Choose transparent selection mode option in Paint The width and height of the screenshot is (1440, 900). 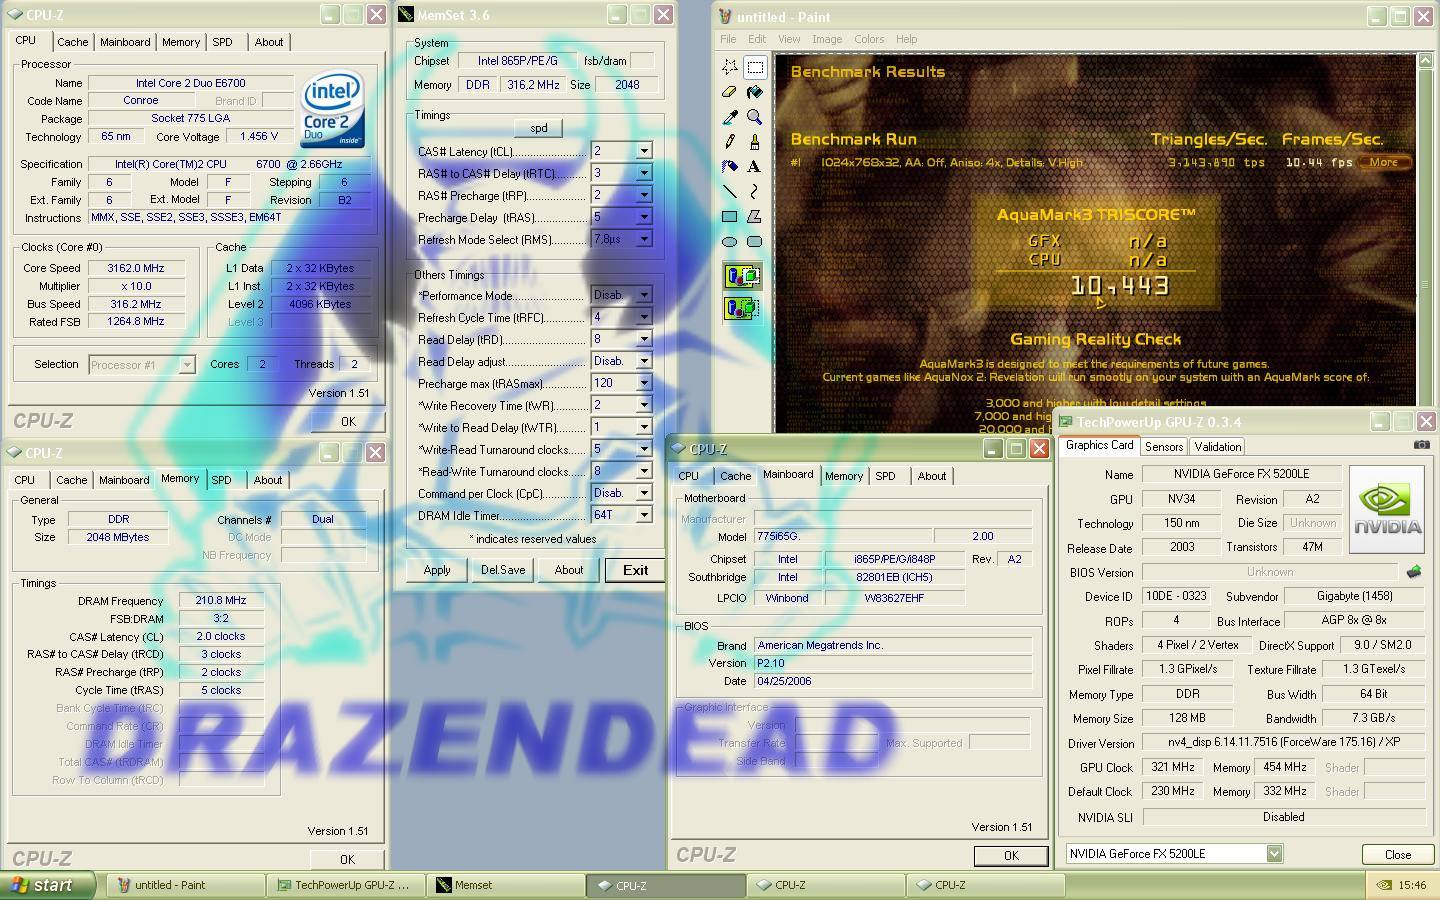(x=742, y=308)
